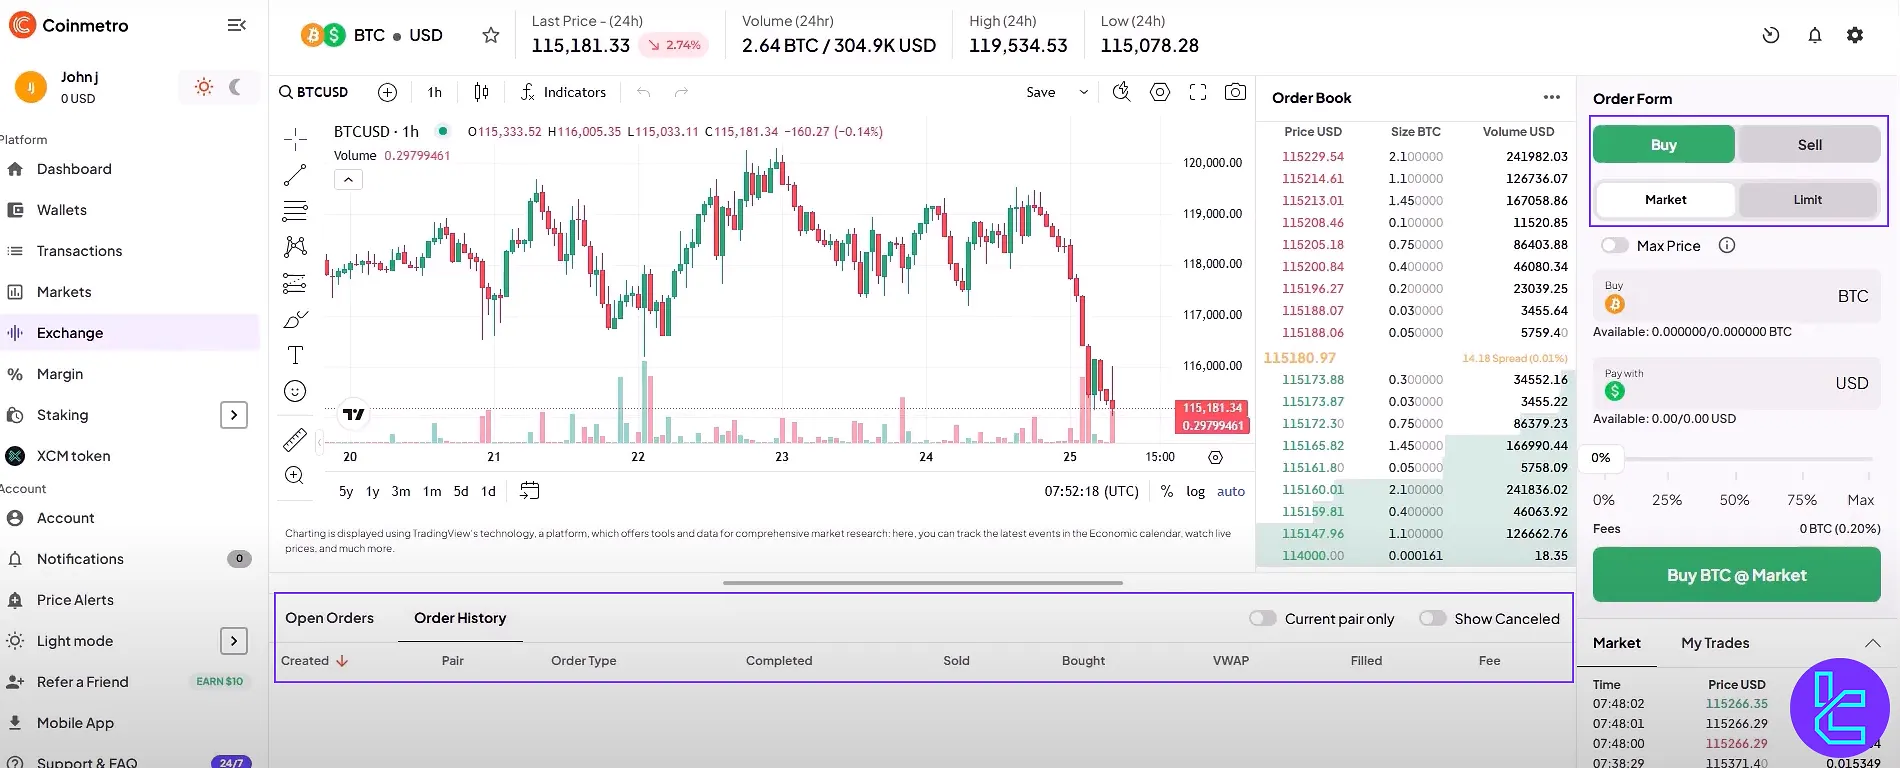Select the text annotation tool
The width and height of the screenshot is (1900, 768).
295,355
